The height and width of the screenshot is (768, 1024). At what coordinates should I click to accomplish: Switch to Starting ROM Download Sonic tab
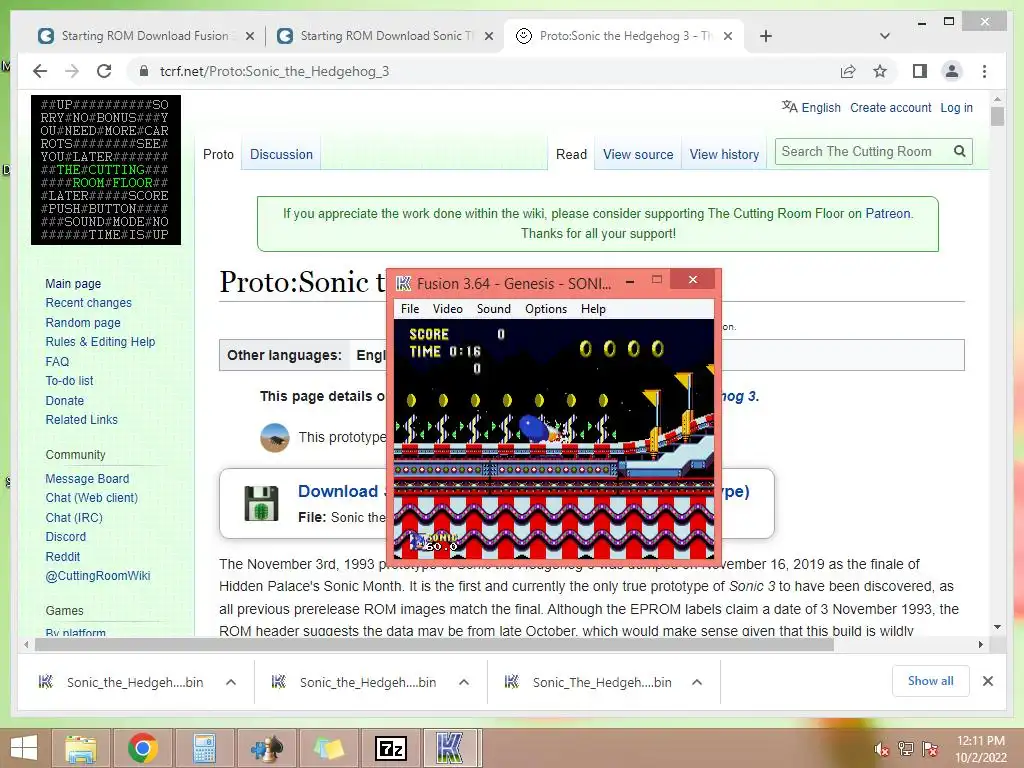click(386, 36)
